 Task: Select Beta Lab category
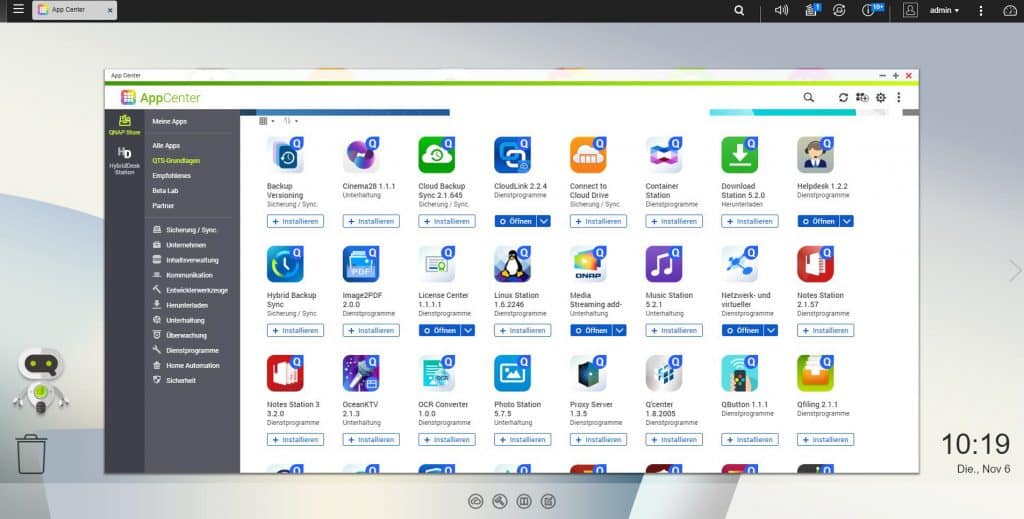click(x=165, y=191)
